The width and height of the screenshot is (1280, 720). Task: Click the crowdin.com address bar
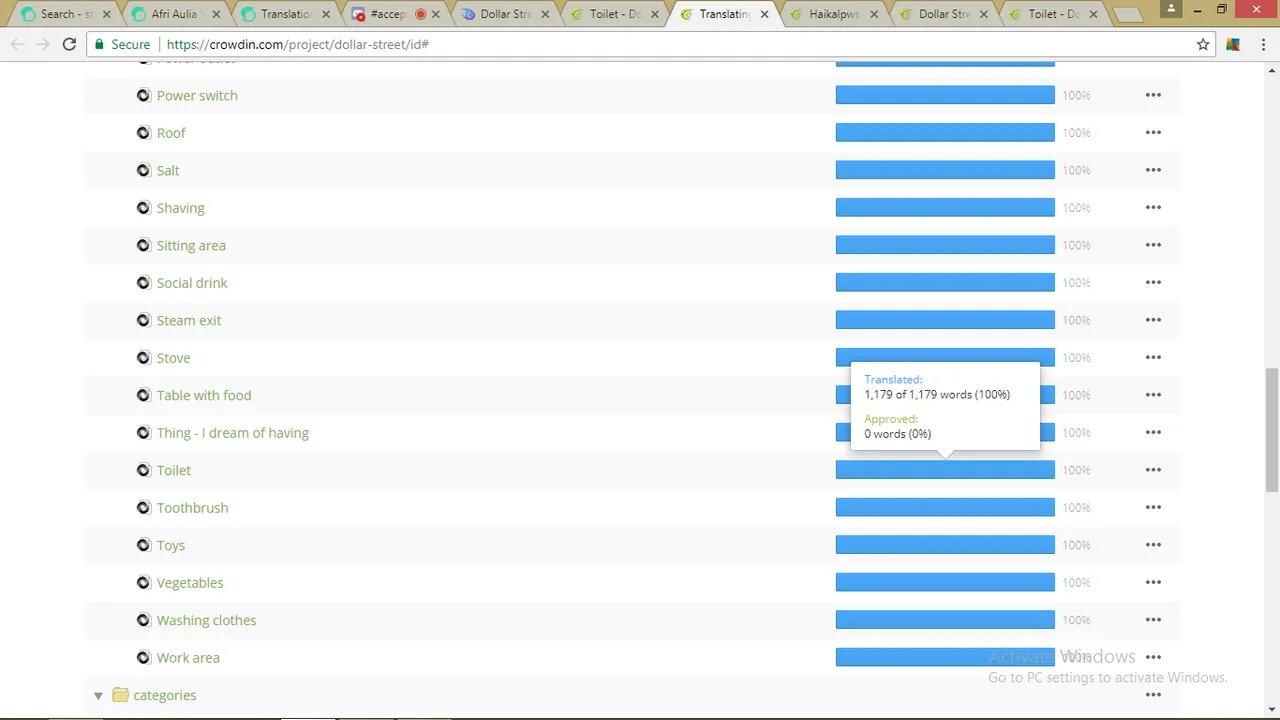tap(650, 44)
